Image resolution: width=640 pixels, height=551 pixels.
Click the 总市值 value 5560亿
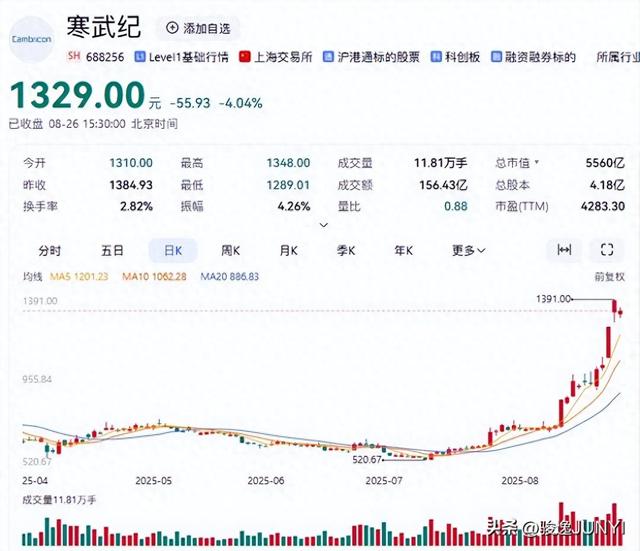(x=605, y=163)
